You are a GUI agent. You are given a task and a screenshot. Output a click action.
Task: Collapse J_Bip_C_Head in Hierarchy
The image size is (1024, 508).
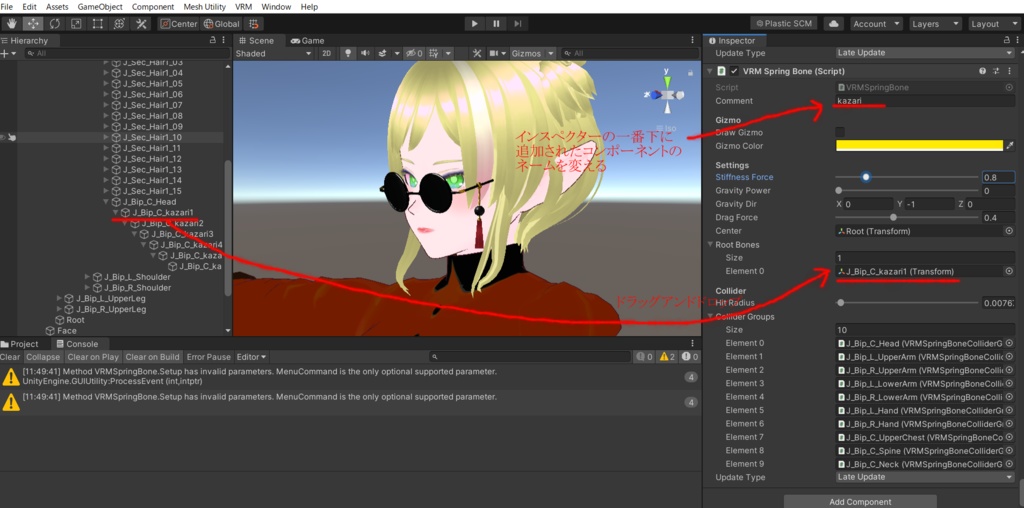pos(106,202)
